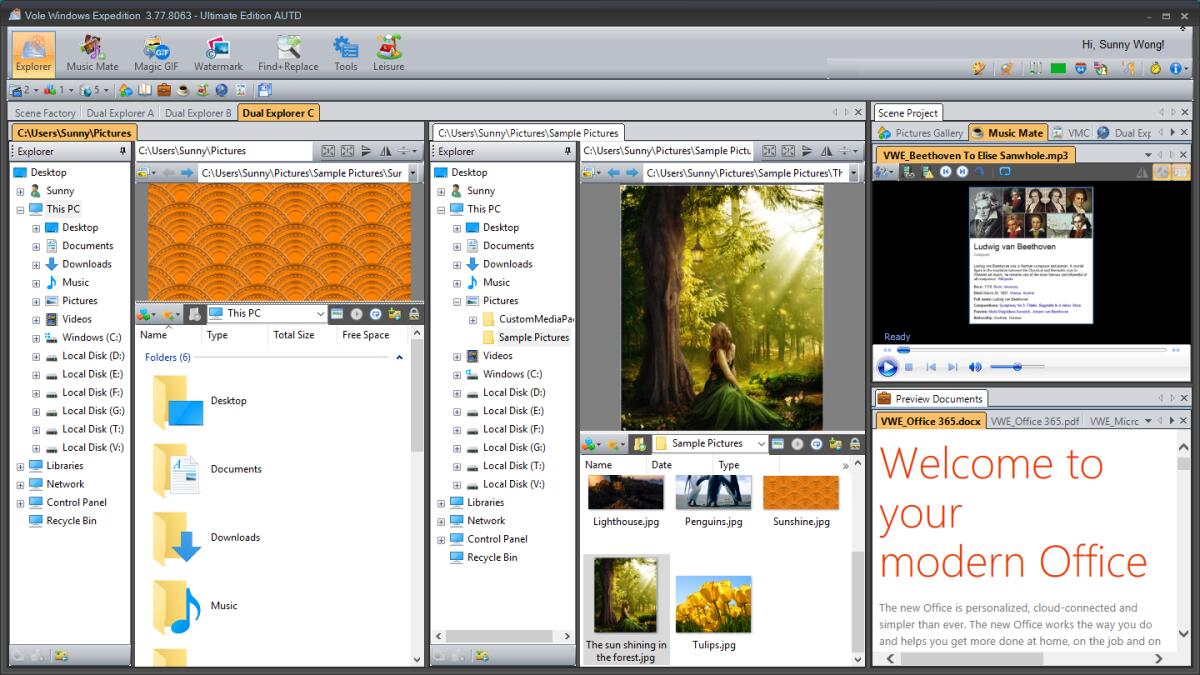Click the stopwatch icon on the top toolbar
The width and height of the screenshot is (1200, 675).
pos(1155,68)
